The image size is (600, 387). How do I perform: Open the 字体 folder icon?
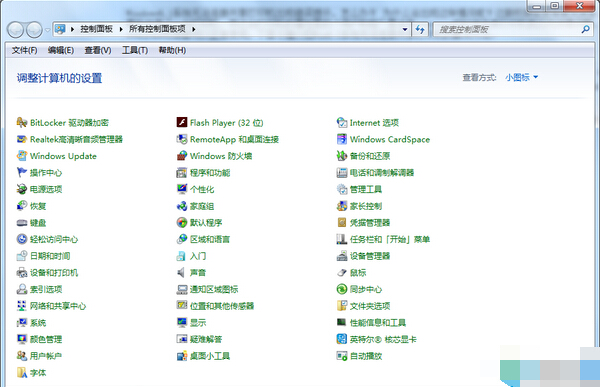pyautogui.click(x=22, y=372)
